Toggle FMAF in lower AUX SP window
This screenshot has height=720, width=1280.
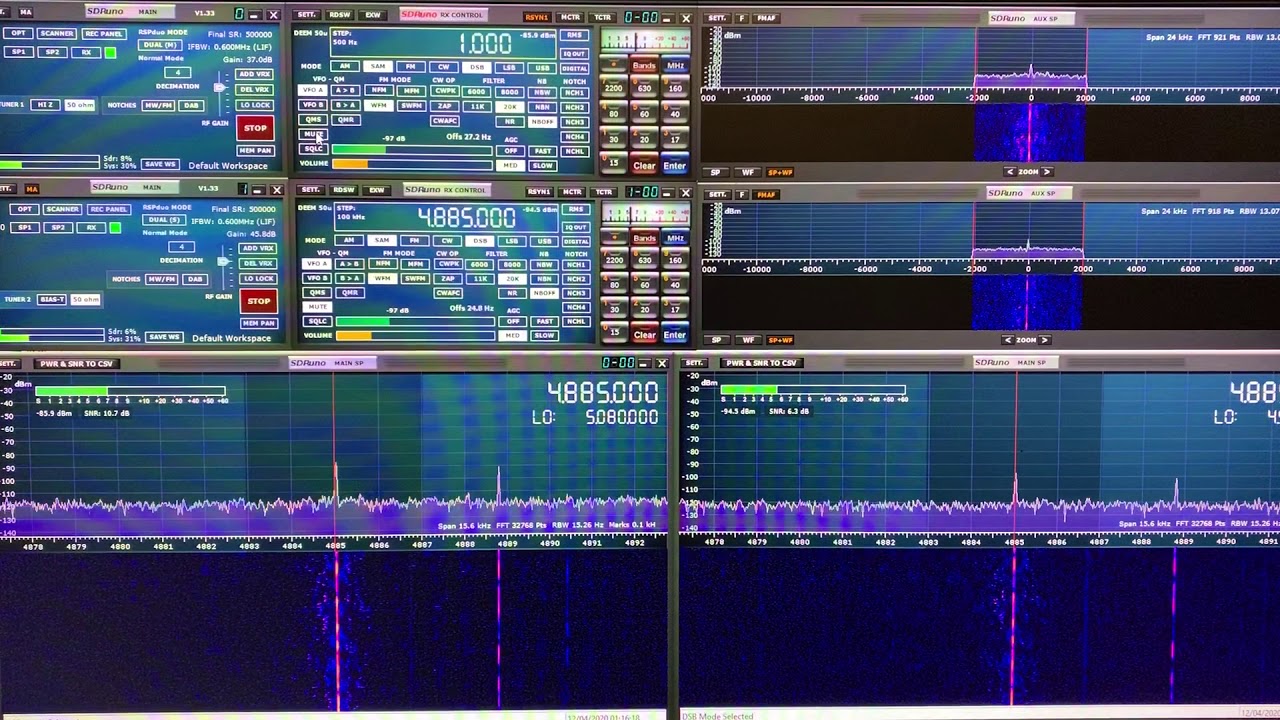tap(766, 194)
